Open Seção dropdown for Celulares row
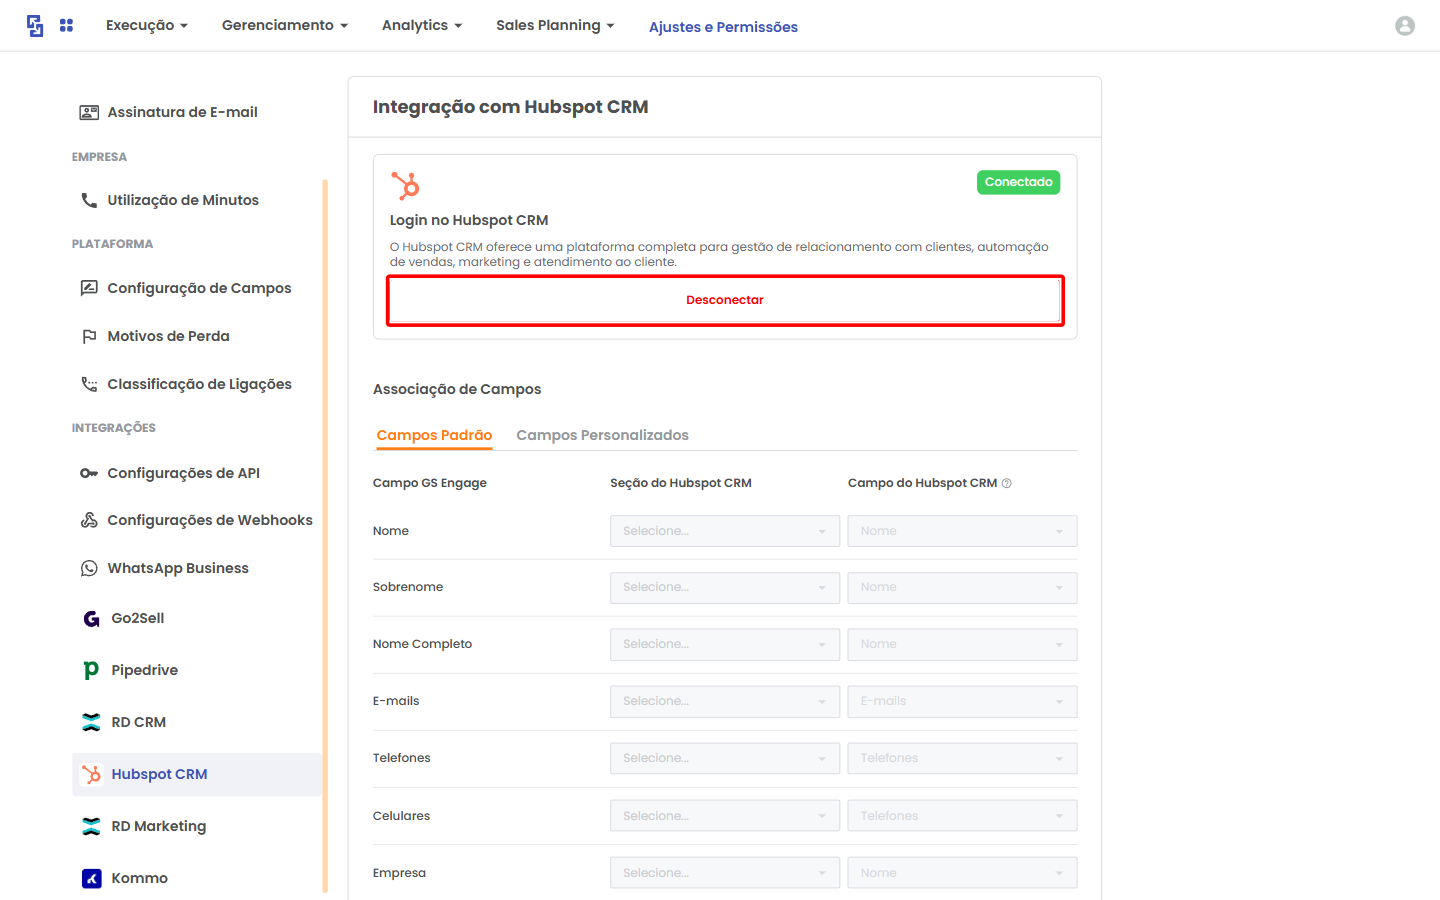The height and width of the screenshot is (900, 1440). pyautogui.click(x=725, y=816)
